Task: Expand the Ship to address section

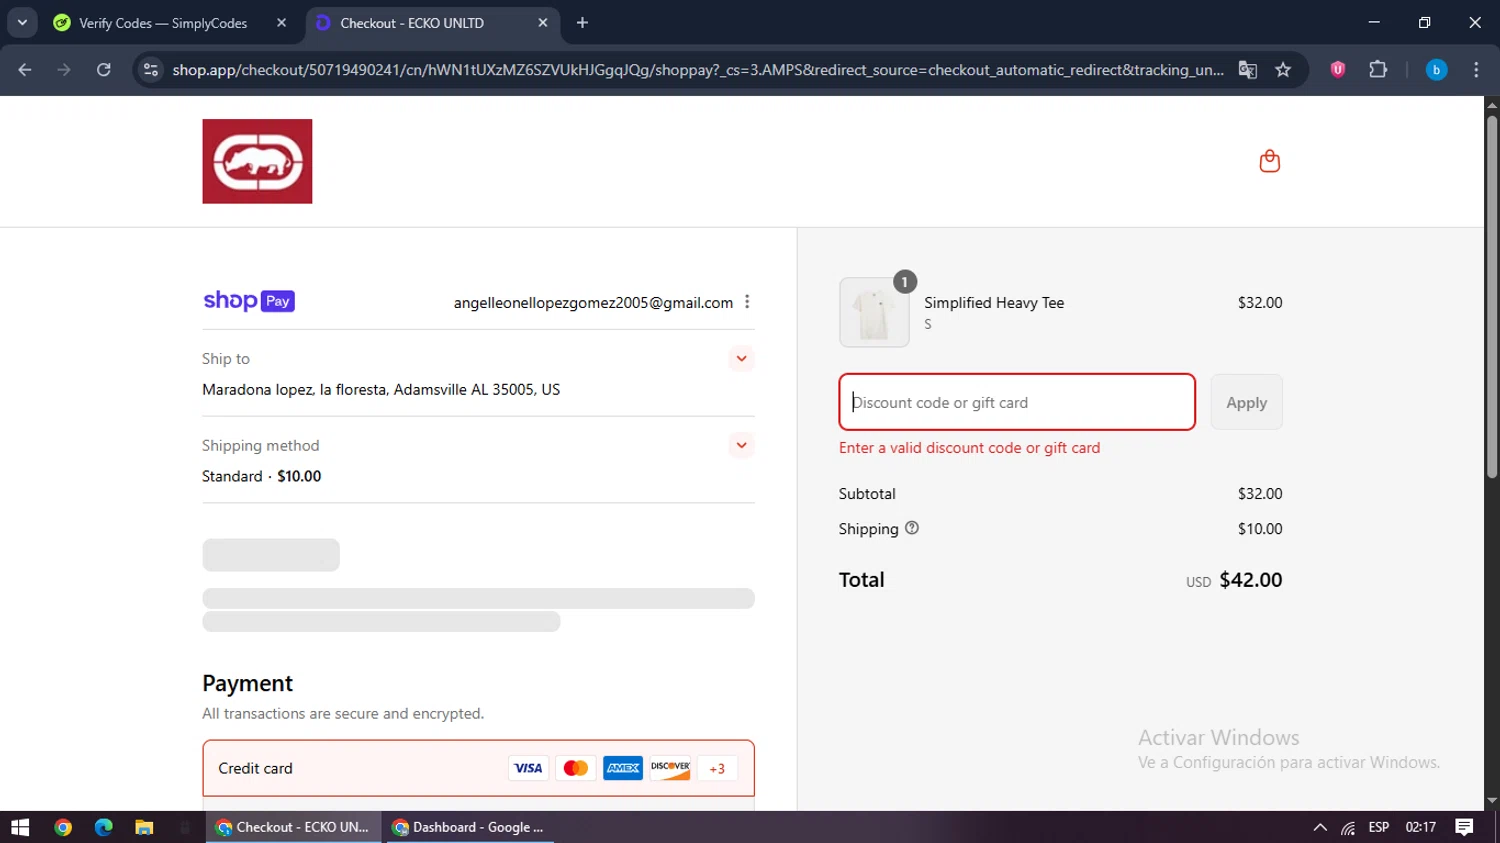Action: tap(741, 358)
